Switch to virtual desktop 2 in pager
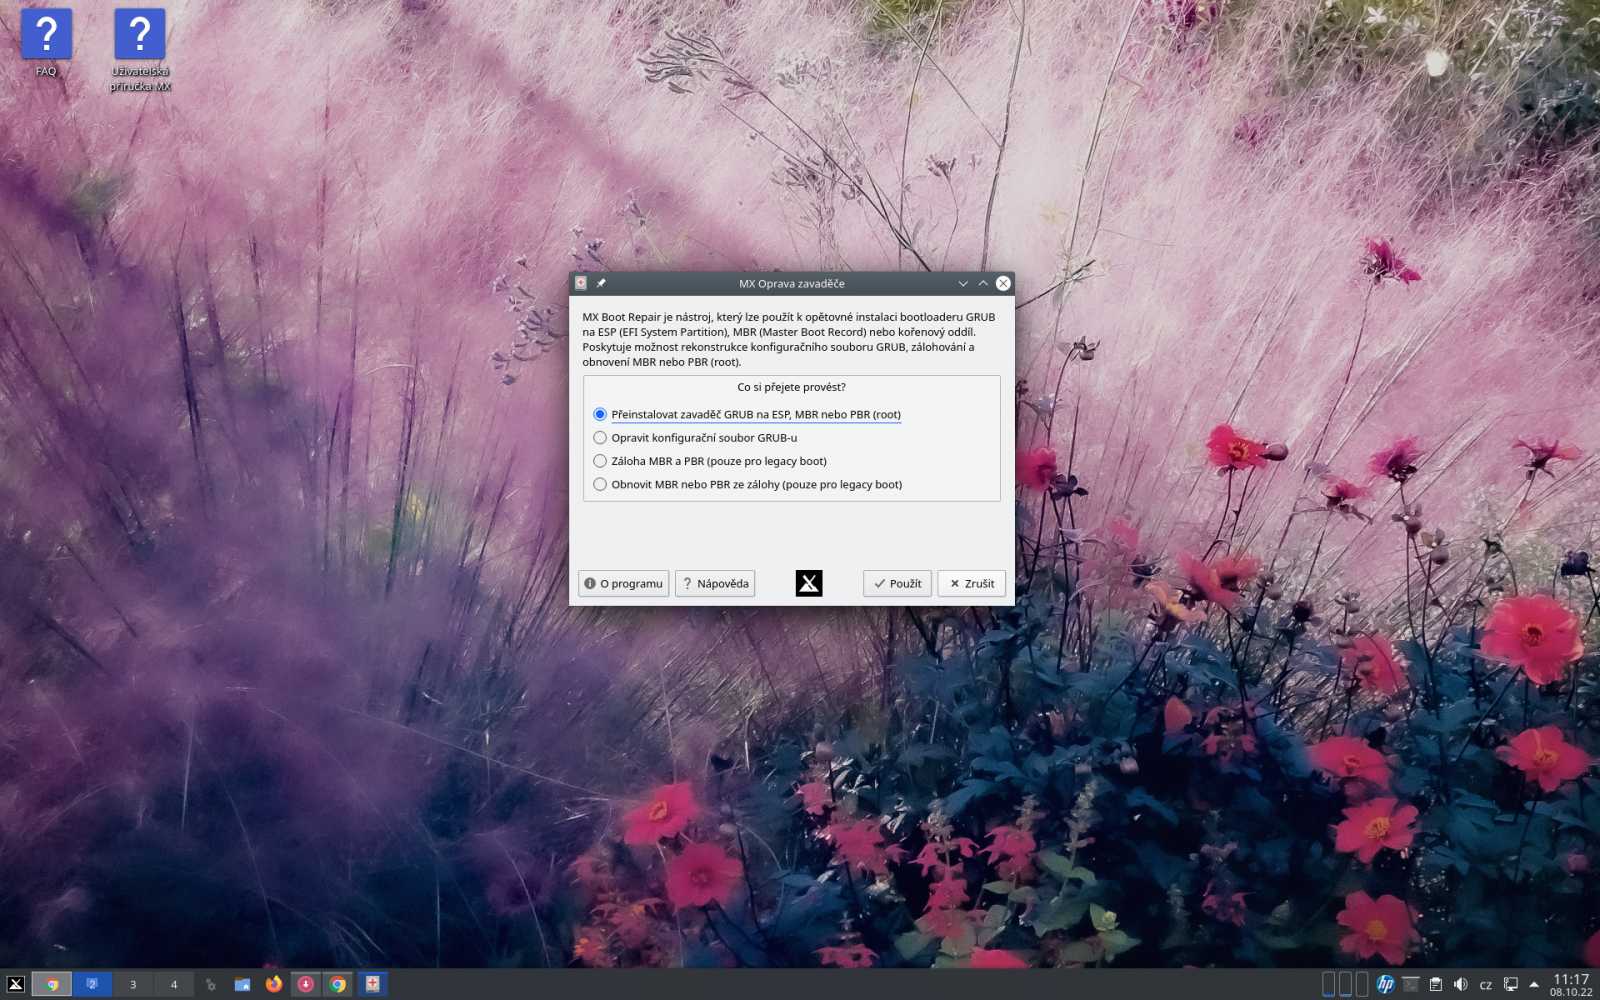 [92, 984]
